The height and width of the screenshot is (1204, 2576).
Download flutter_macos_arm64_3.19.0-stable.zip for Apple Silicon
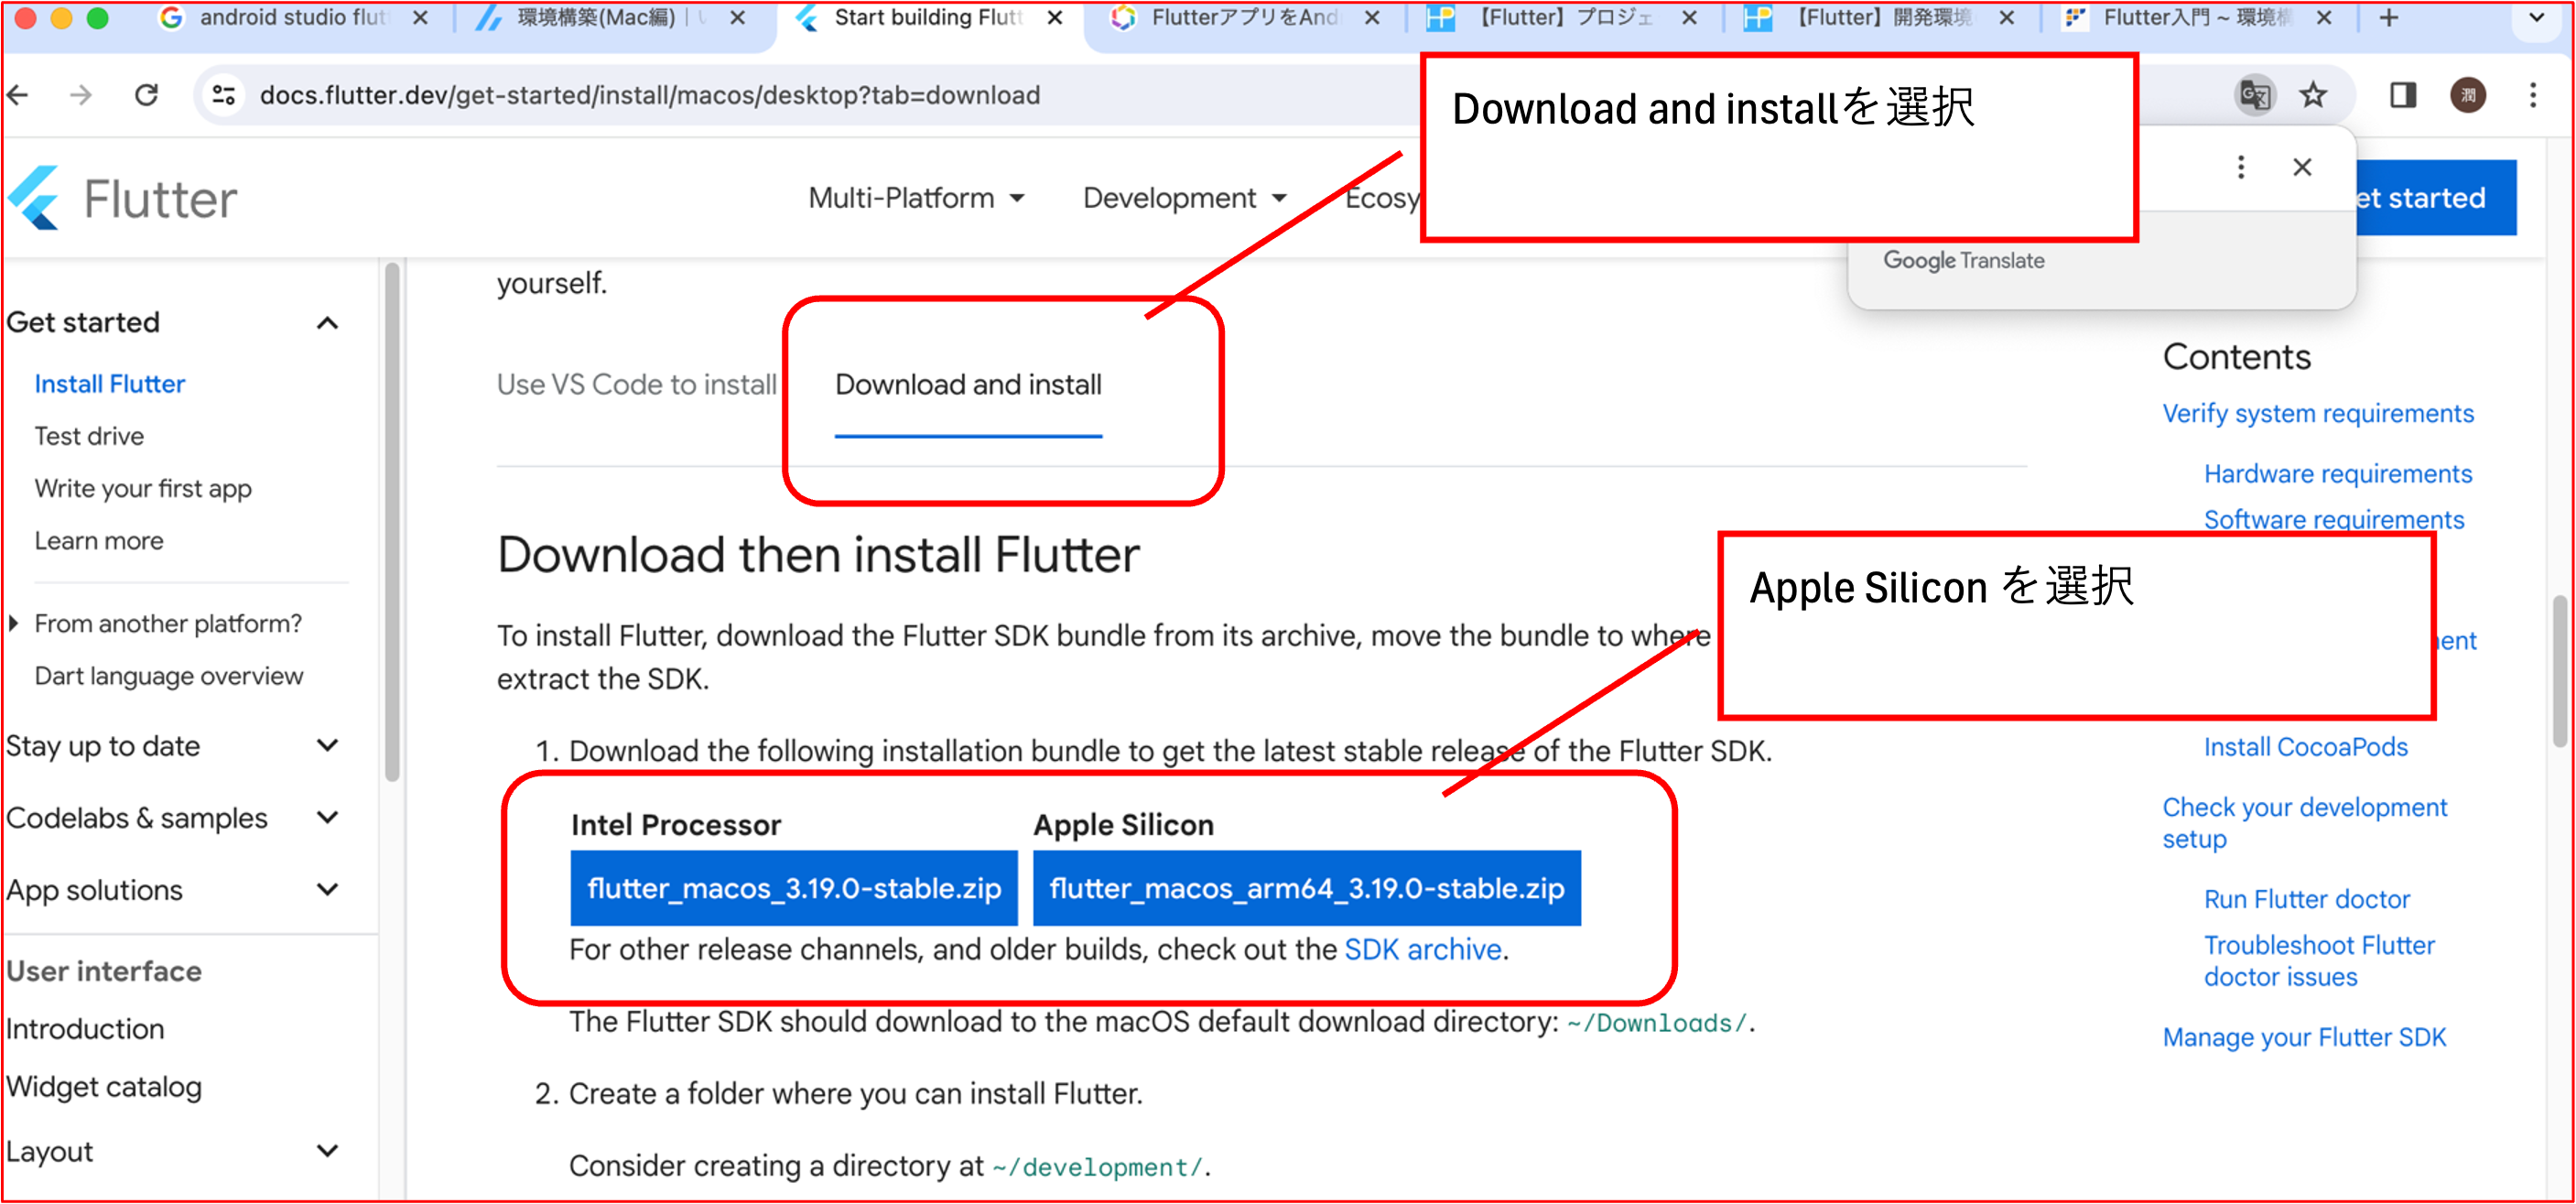1307,888
